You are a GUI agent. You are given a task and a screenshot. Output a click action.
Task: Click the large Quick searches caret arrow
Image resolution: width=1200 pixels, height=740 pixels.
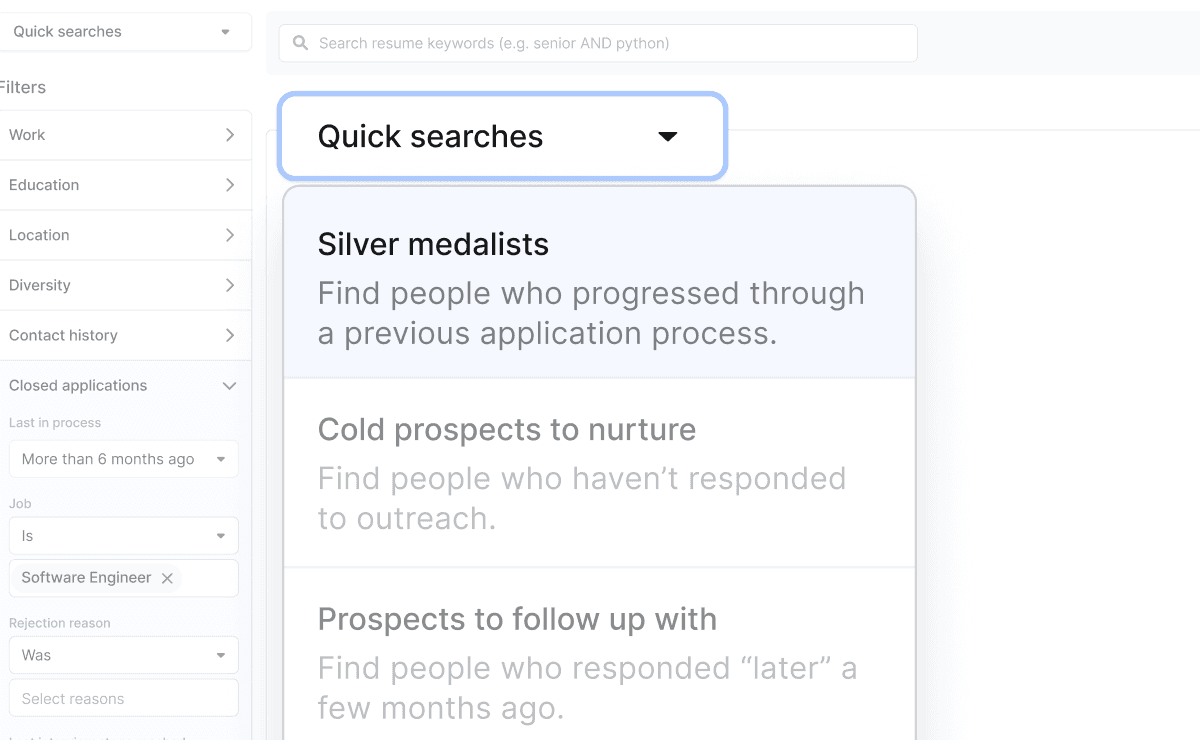coord(667,136)
